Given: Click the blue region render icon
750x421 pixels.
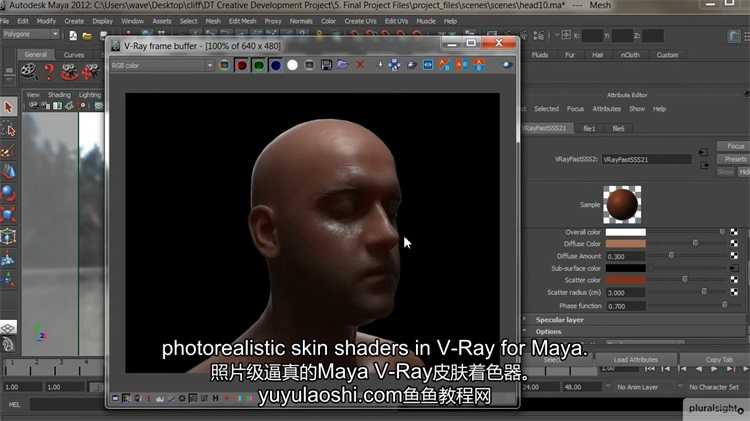Looking at the screenshot, I should 428,65.
